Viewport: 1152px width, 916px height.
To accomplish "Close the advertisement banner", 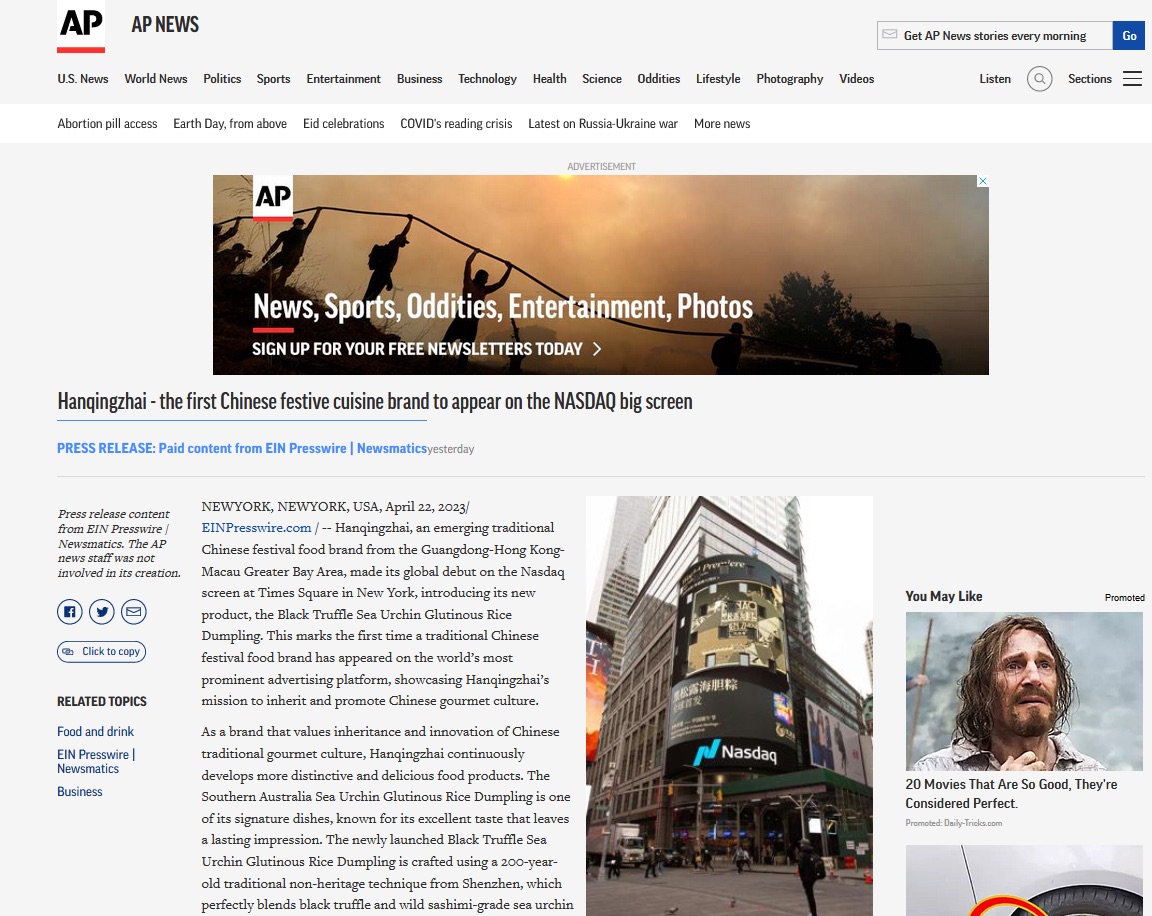I will pyautogui.click(x=982, y=182).
